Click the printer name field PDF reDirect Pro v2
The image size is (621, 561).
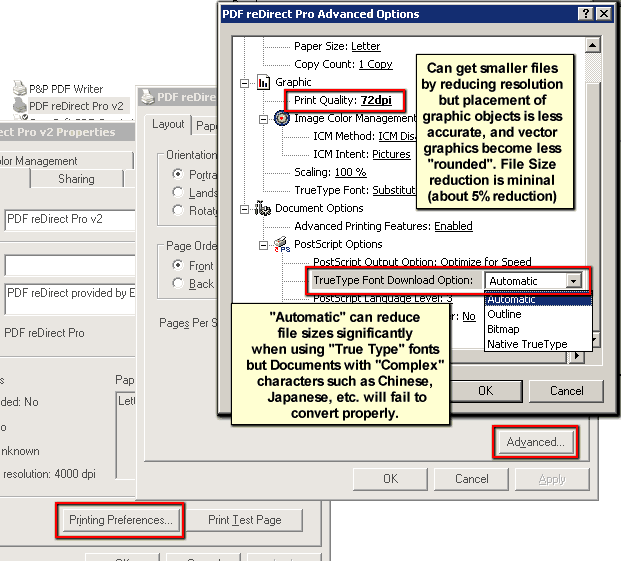pos(70,219)
